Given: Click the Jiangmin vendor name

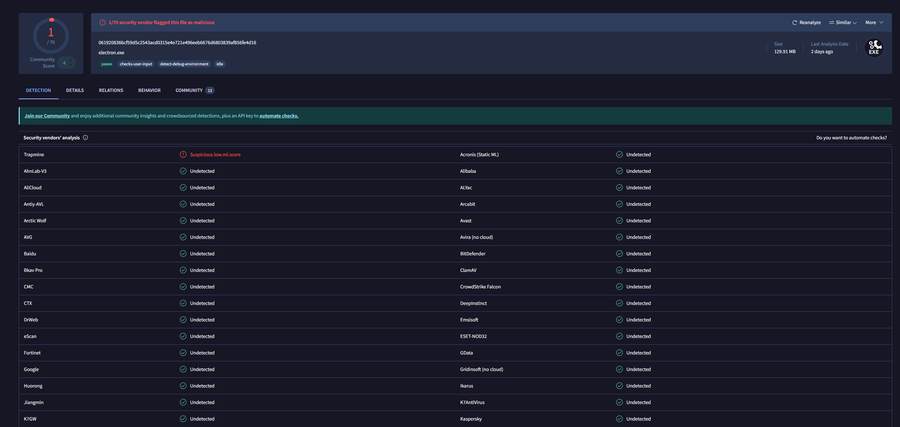Looking at the screenshot, I should point(33,402).
